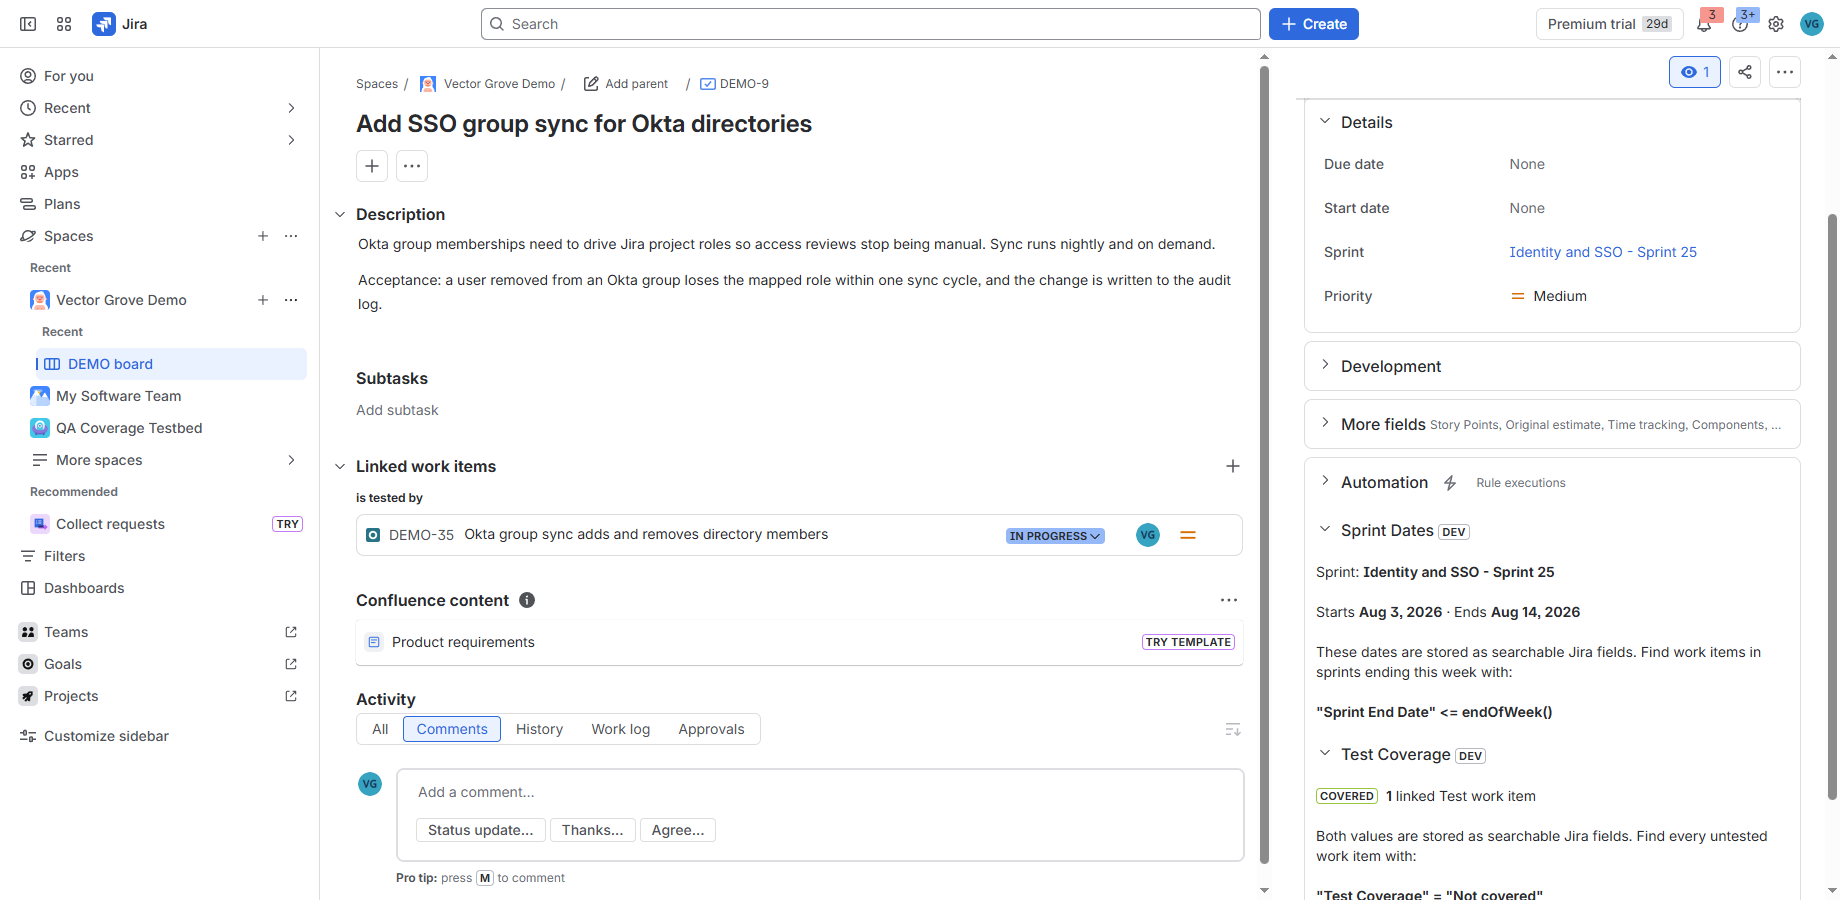Collapse the Details panel
This screenshot has width=1840, height=900.
pos(1325,121)
